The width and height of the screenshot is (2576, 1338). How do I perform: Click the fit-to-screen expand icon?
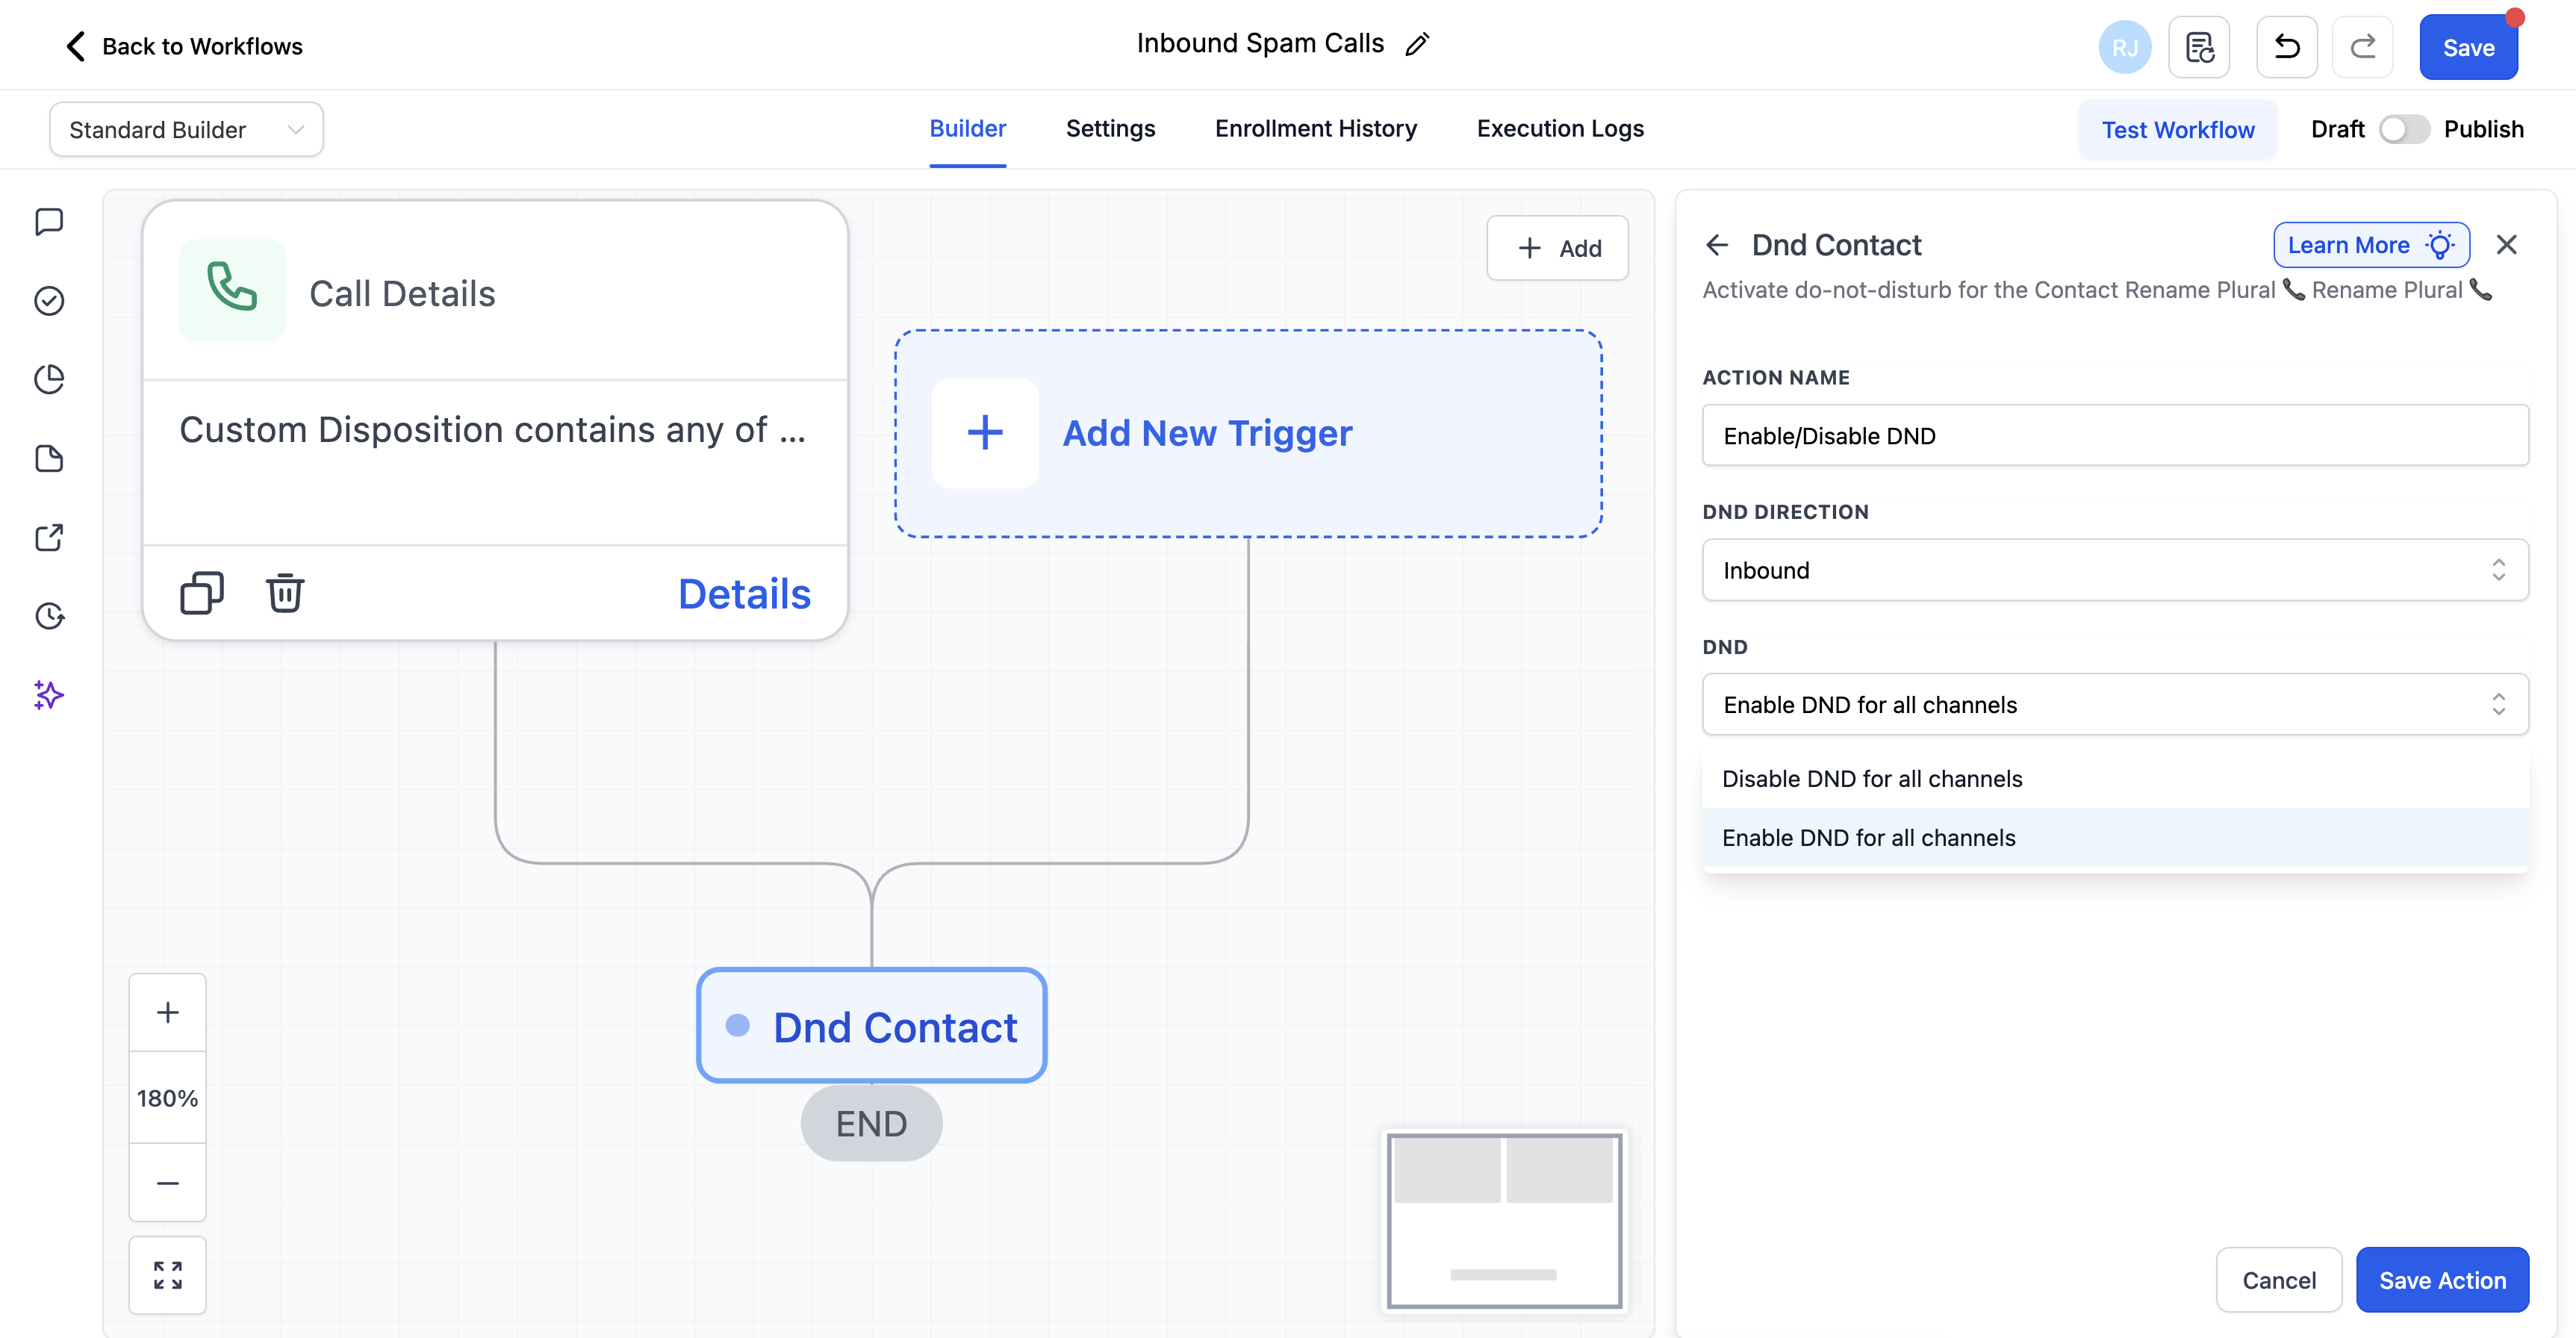[167, 1274]
